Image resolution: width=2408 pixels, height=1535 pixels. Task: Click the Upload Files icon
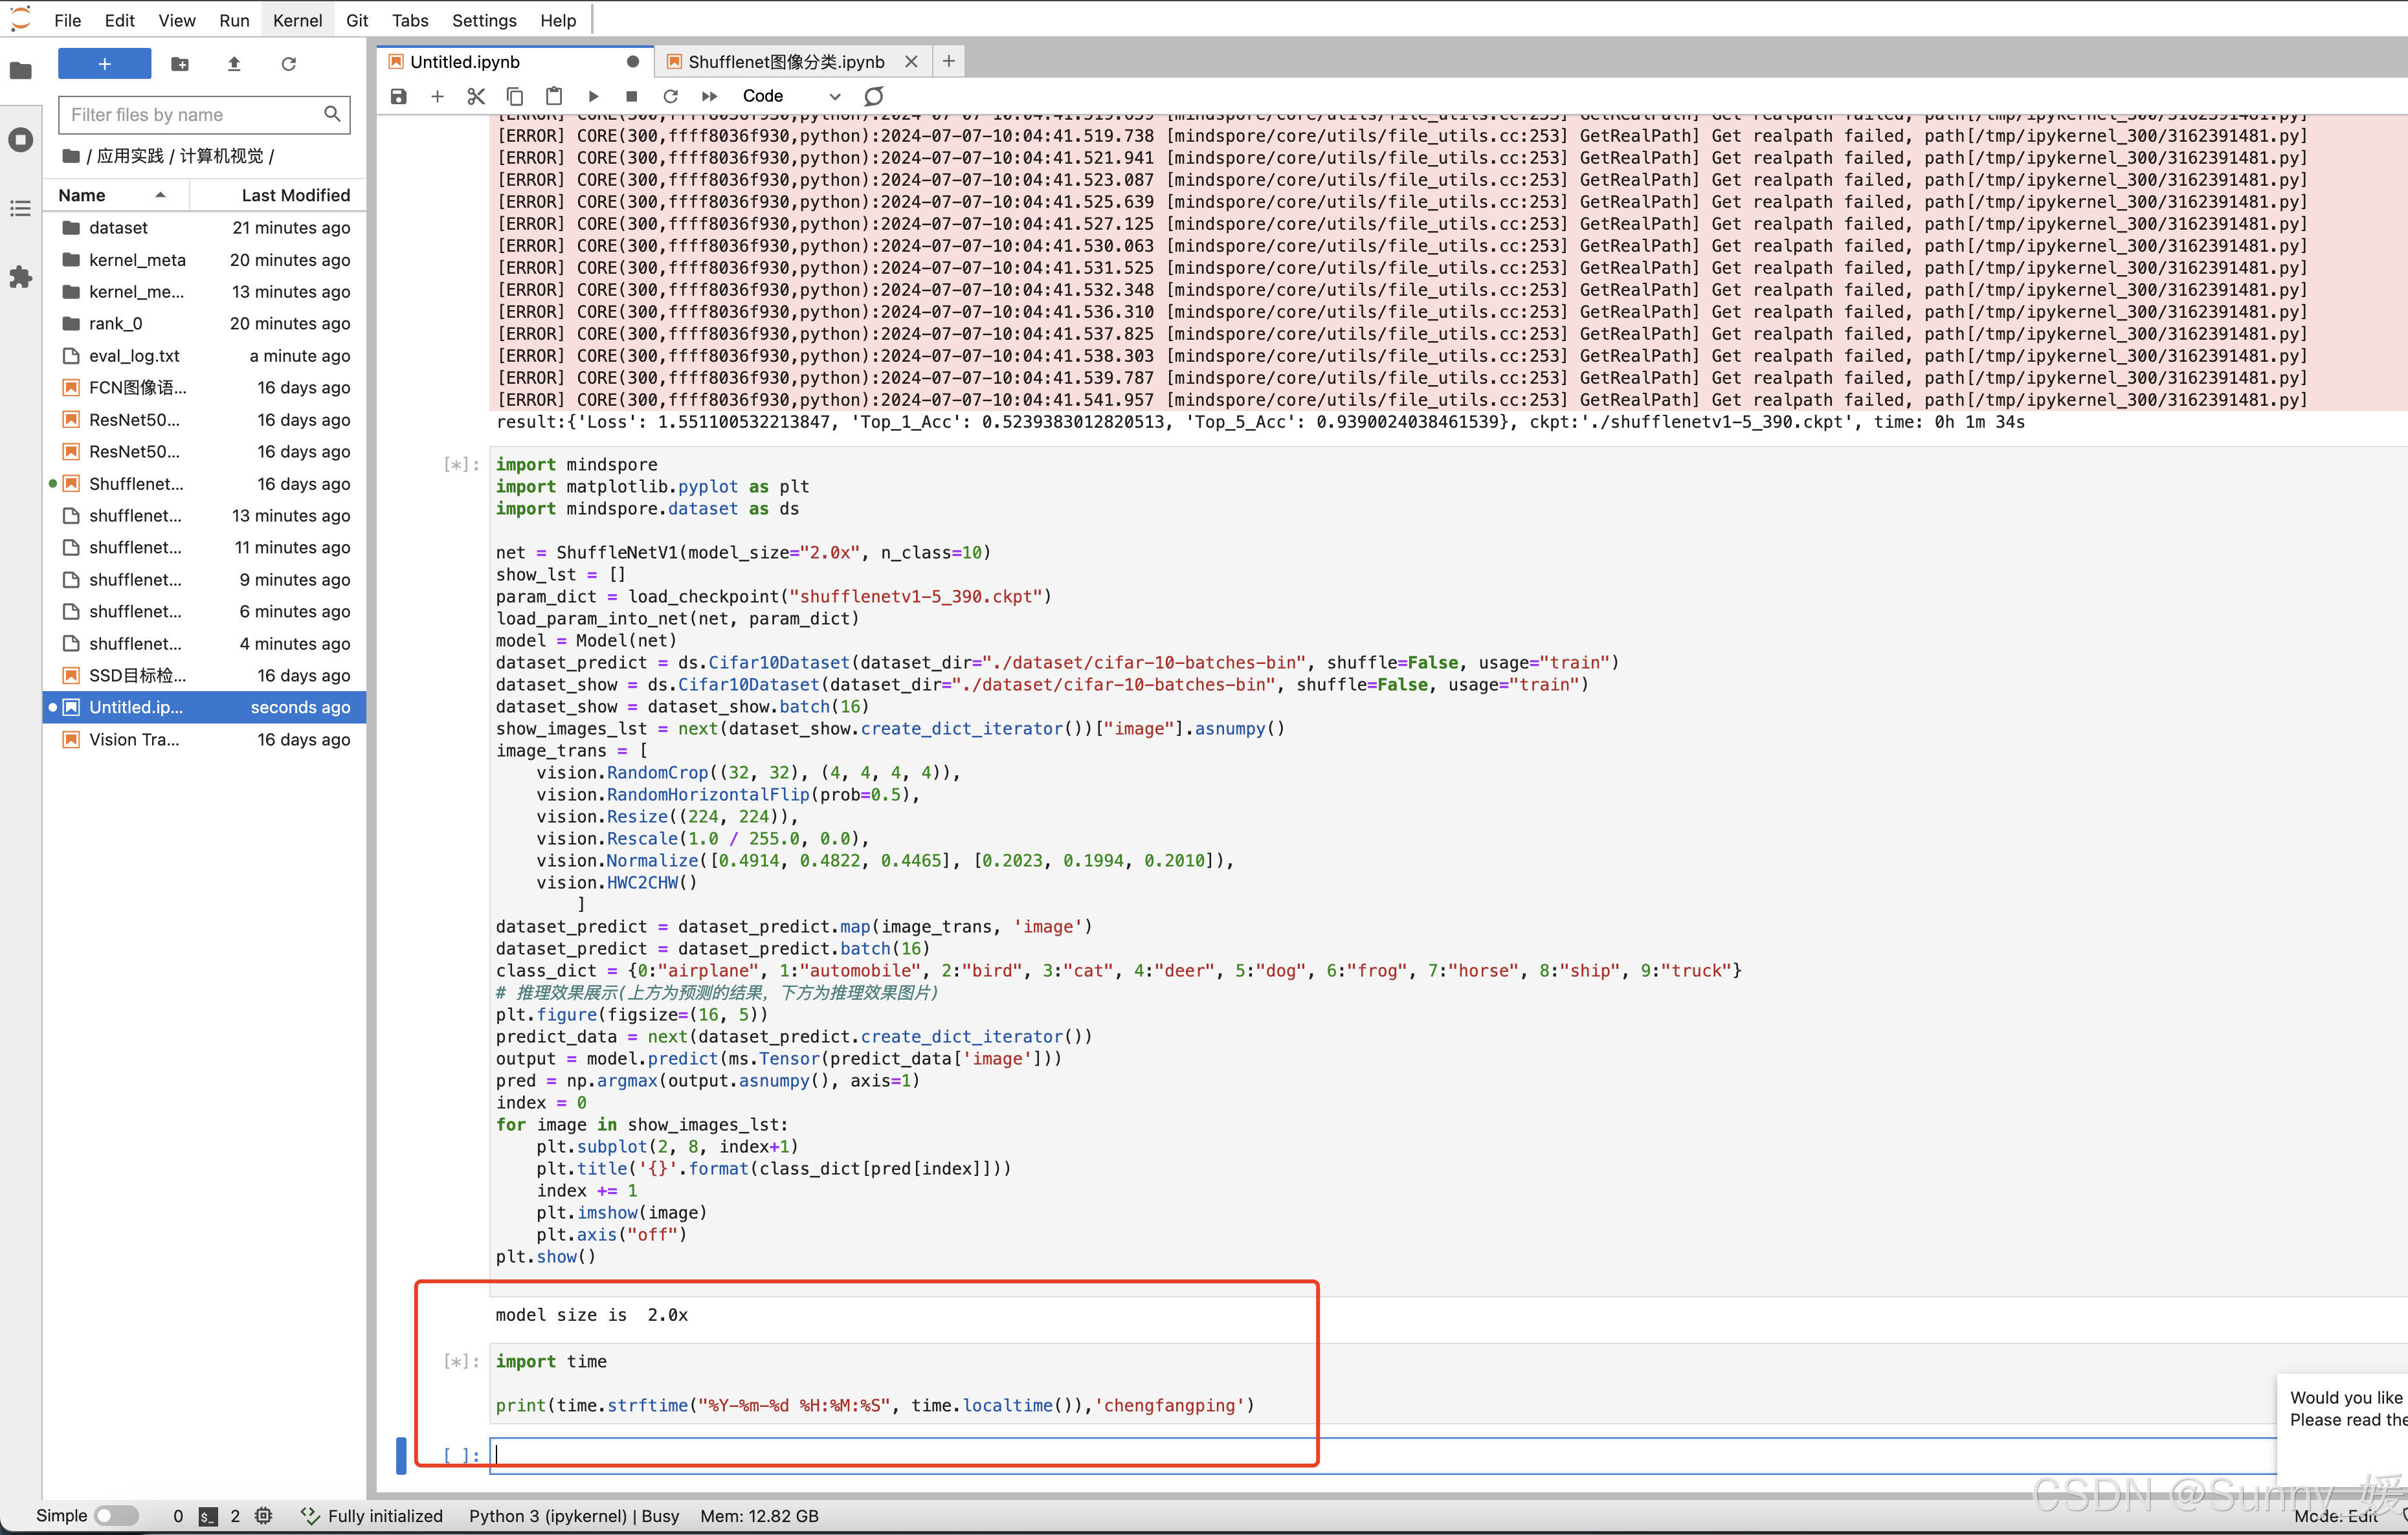(x=234, y=64)
